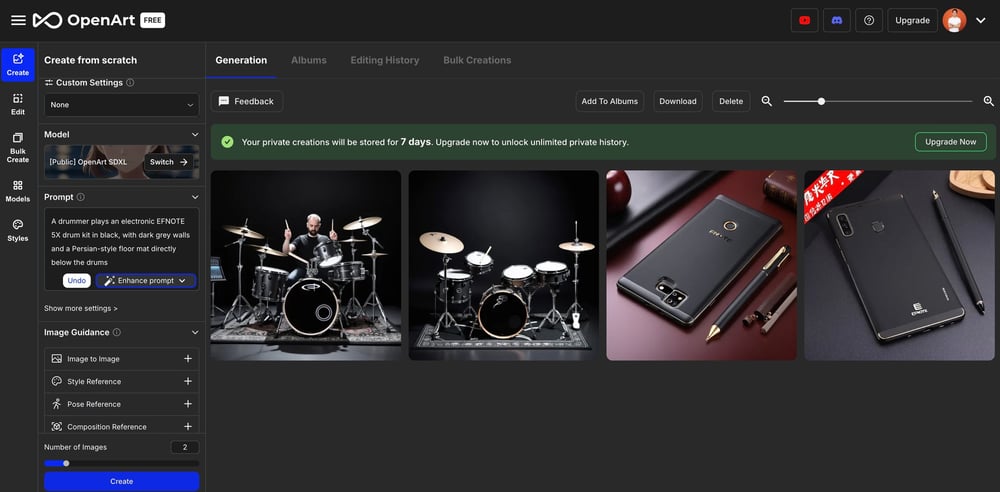The image size is (1000, 492).
Task: Open the Custom Settings None dropdown
Action: tap(121, 105)
